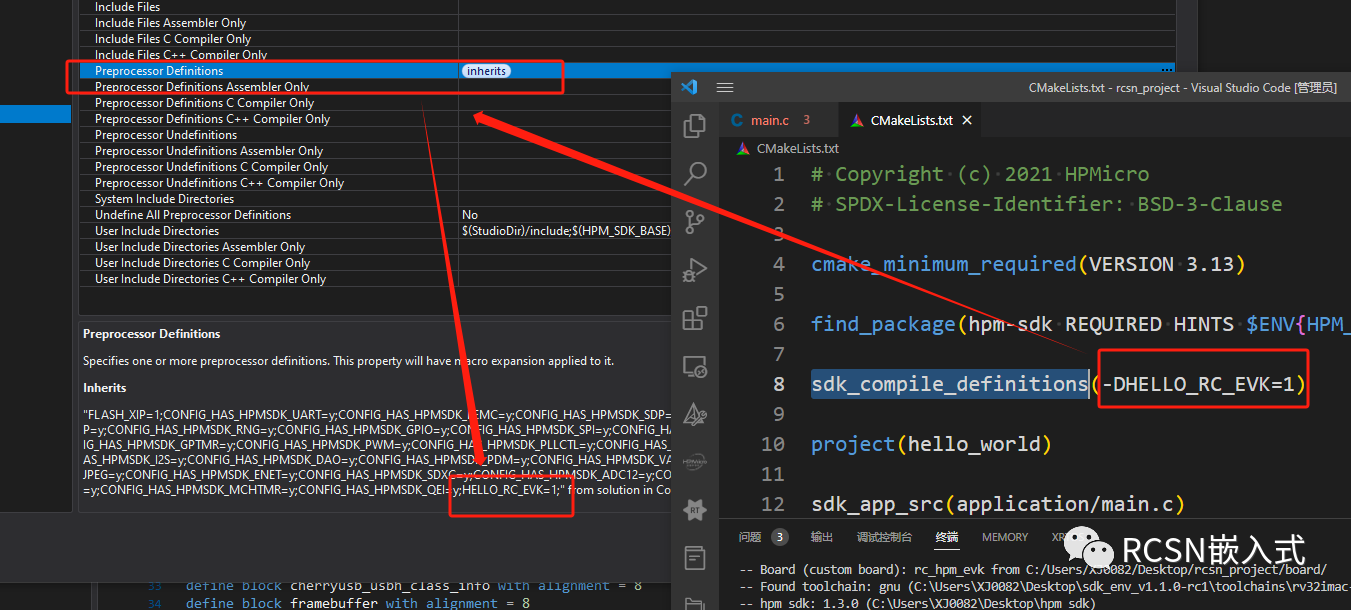Click the VS Code logo in title bar

[x=689, y=88]
